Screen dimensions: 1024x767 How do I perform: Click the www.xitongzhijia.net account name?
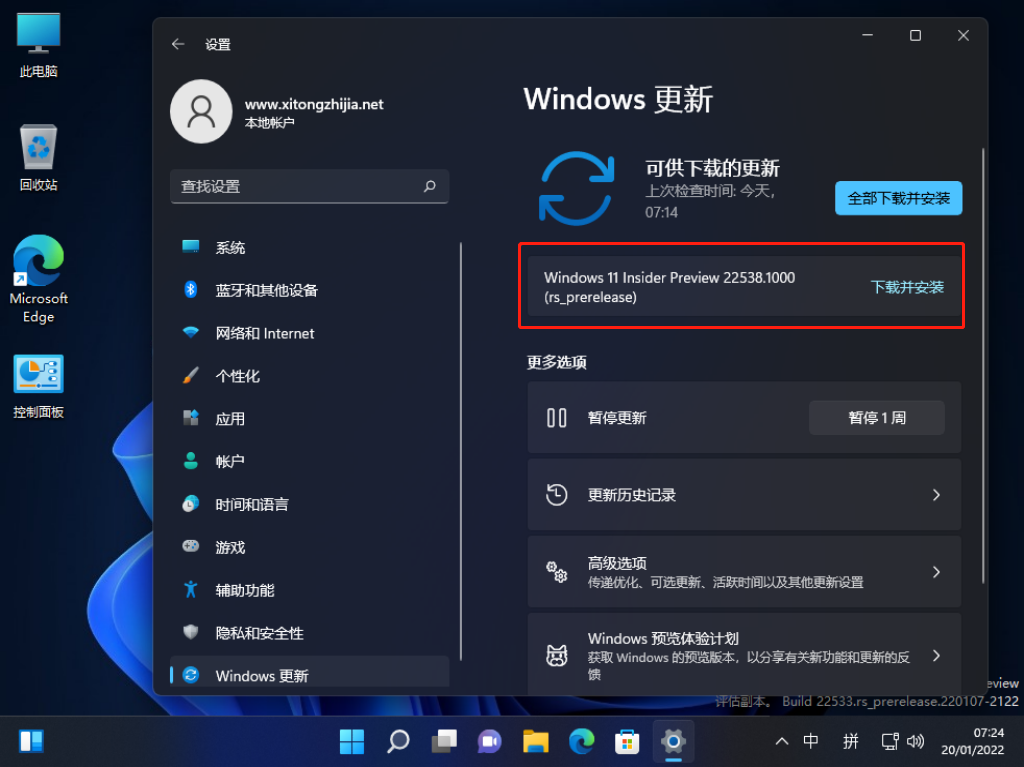tap(314, 104)
